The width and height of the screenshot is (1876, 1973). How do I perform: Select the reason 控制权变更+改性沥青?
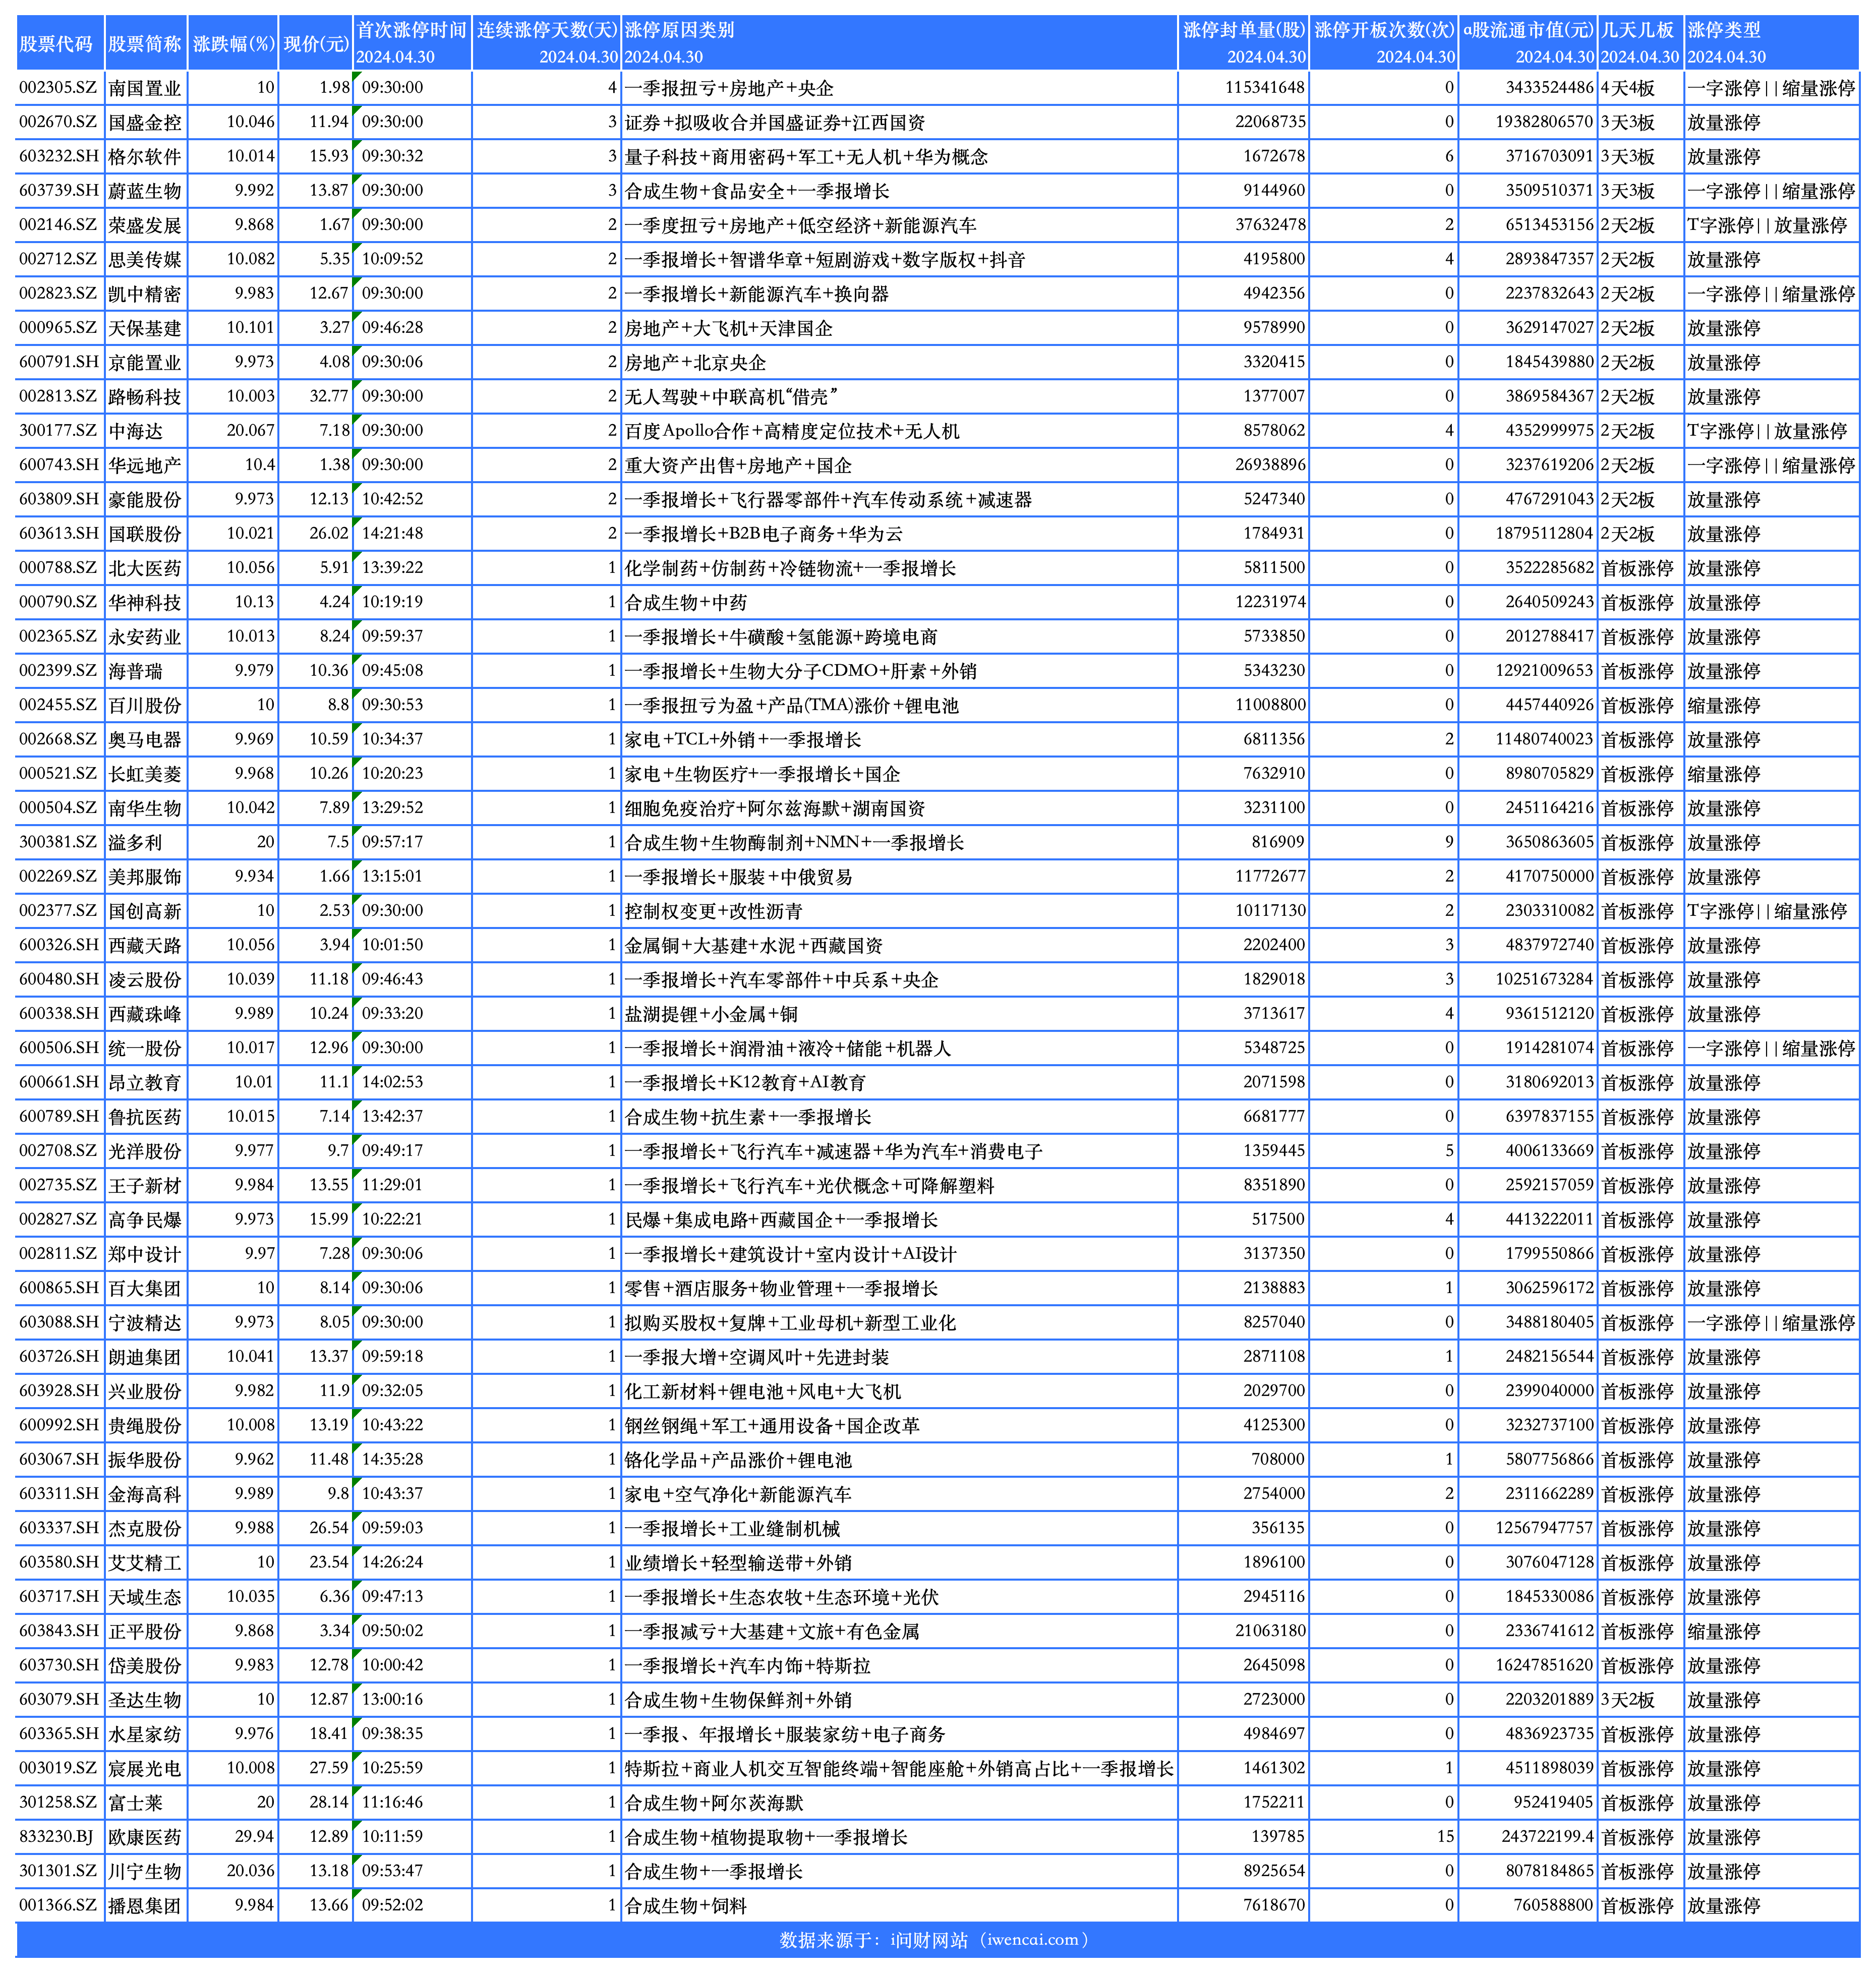[x=714, y=911]
